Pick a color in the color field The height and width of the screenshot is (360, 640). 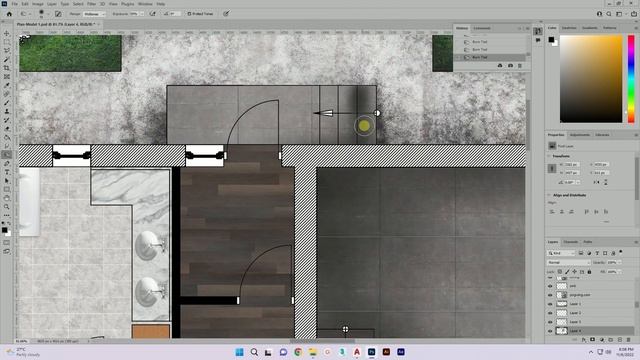(x=591, y=79)
